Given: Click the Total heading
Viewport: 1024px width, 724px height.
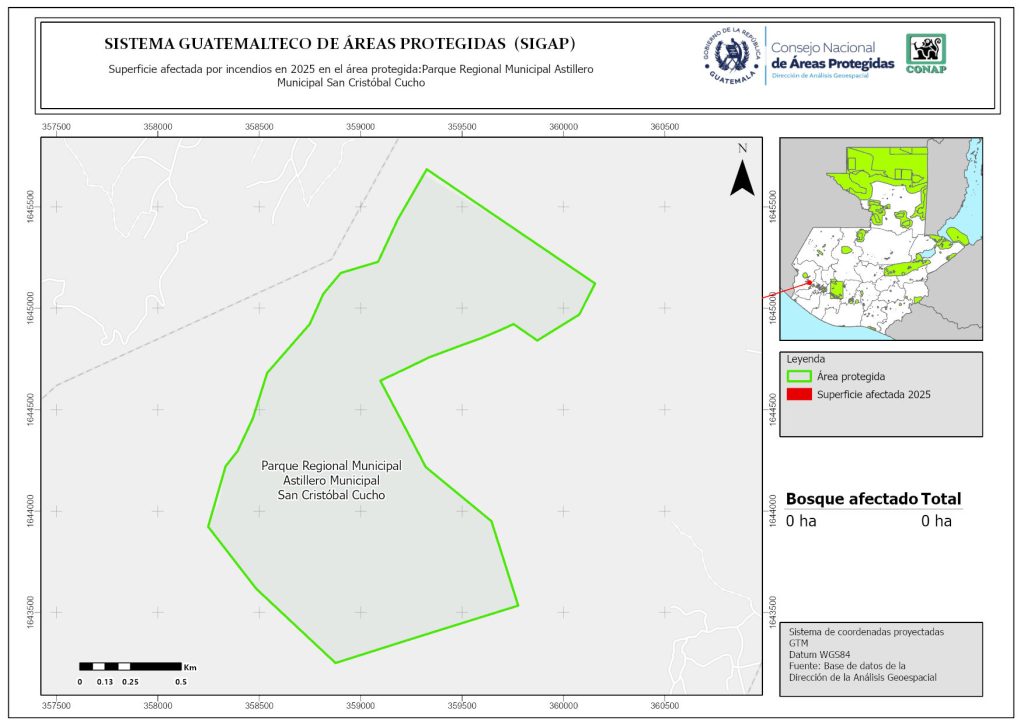Looking at the screenshot, I should point(942,499).
